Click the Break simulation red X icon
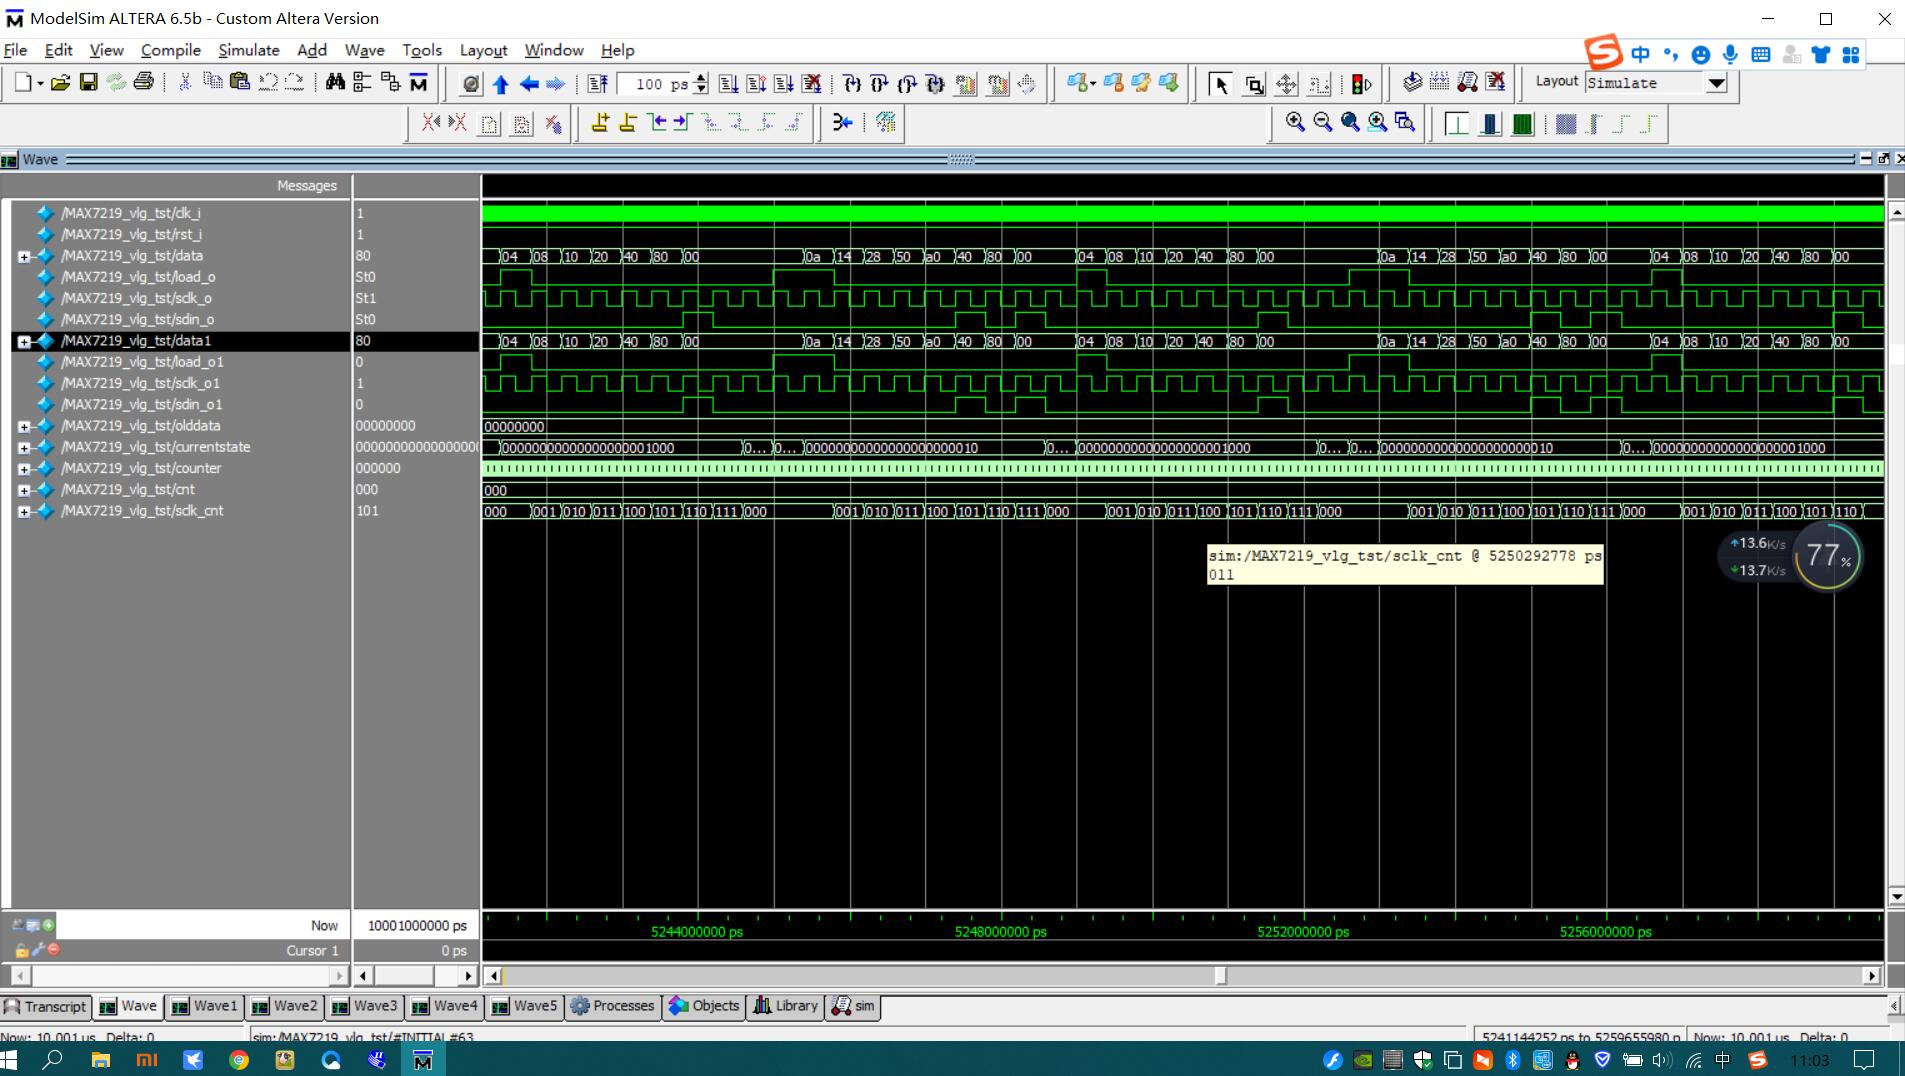 point(812,84)
